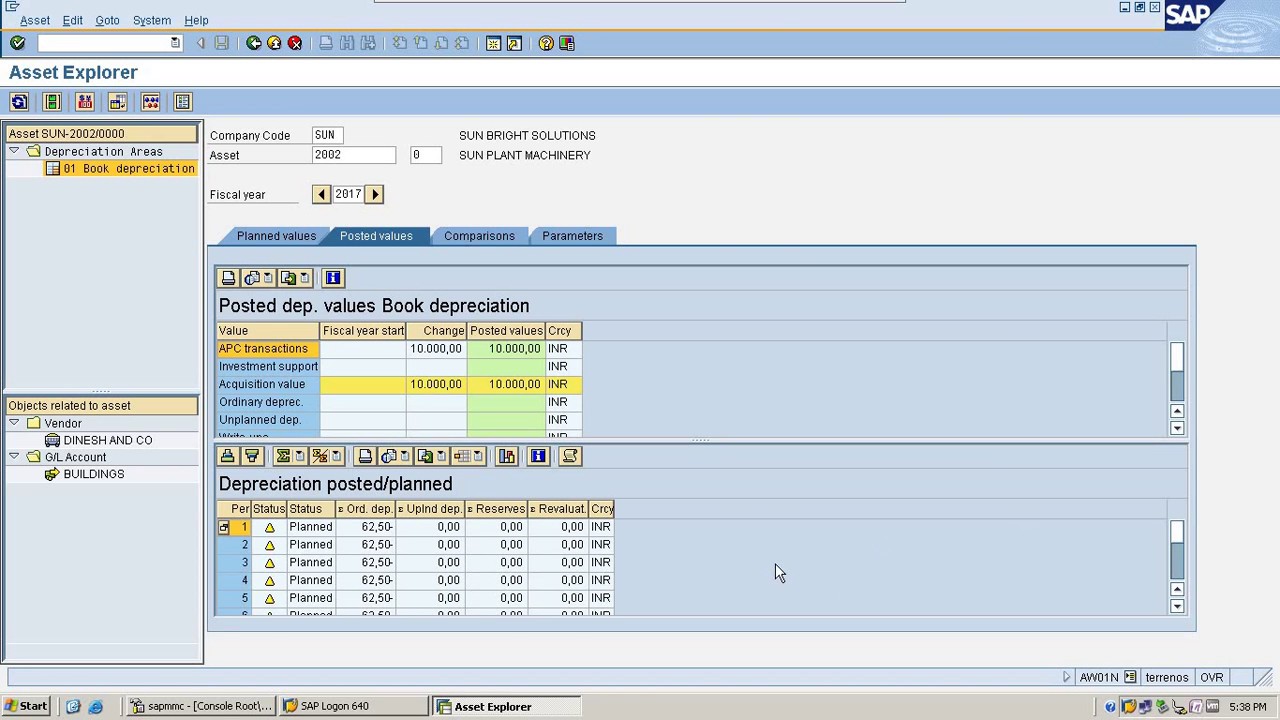Click the asset values icon with red numbers
This screenshot has width=1280, height=720.
click(85, 102)
